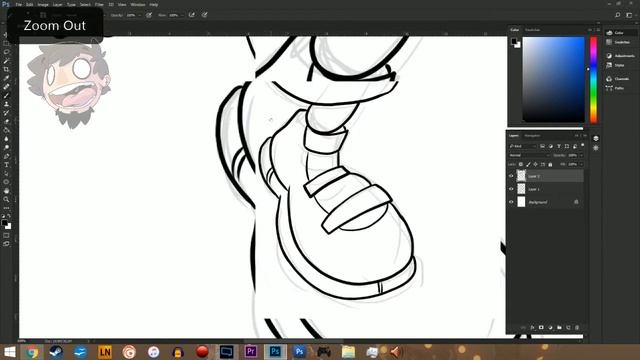Click the Create New Layer icon
The image size is (640, 360).
pos(568,327)
